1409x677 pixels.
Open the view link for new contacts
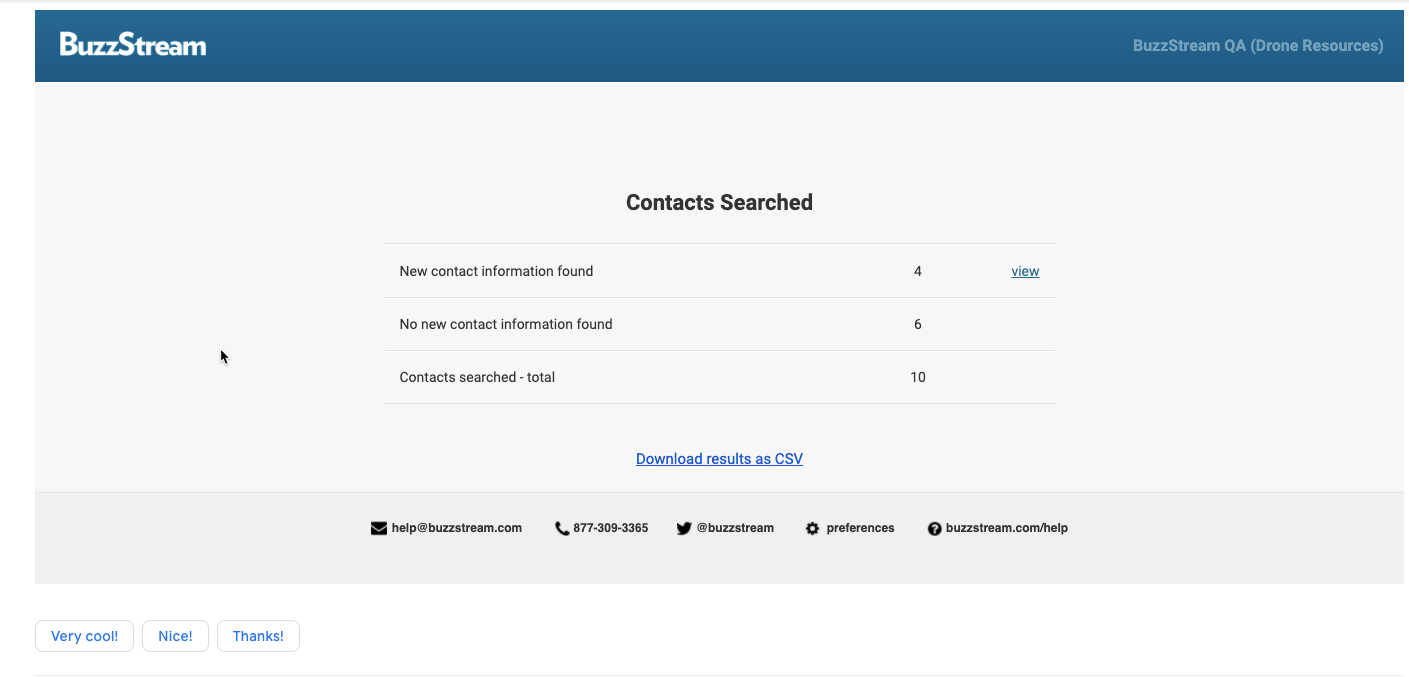(1025, 271)
